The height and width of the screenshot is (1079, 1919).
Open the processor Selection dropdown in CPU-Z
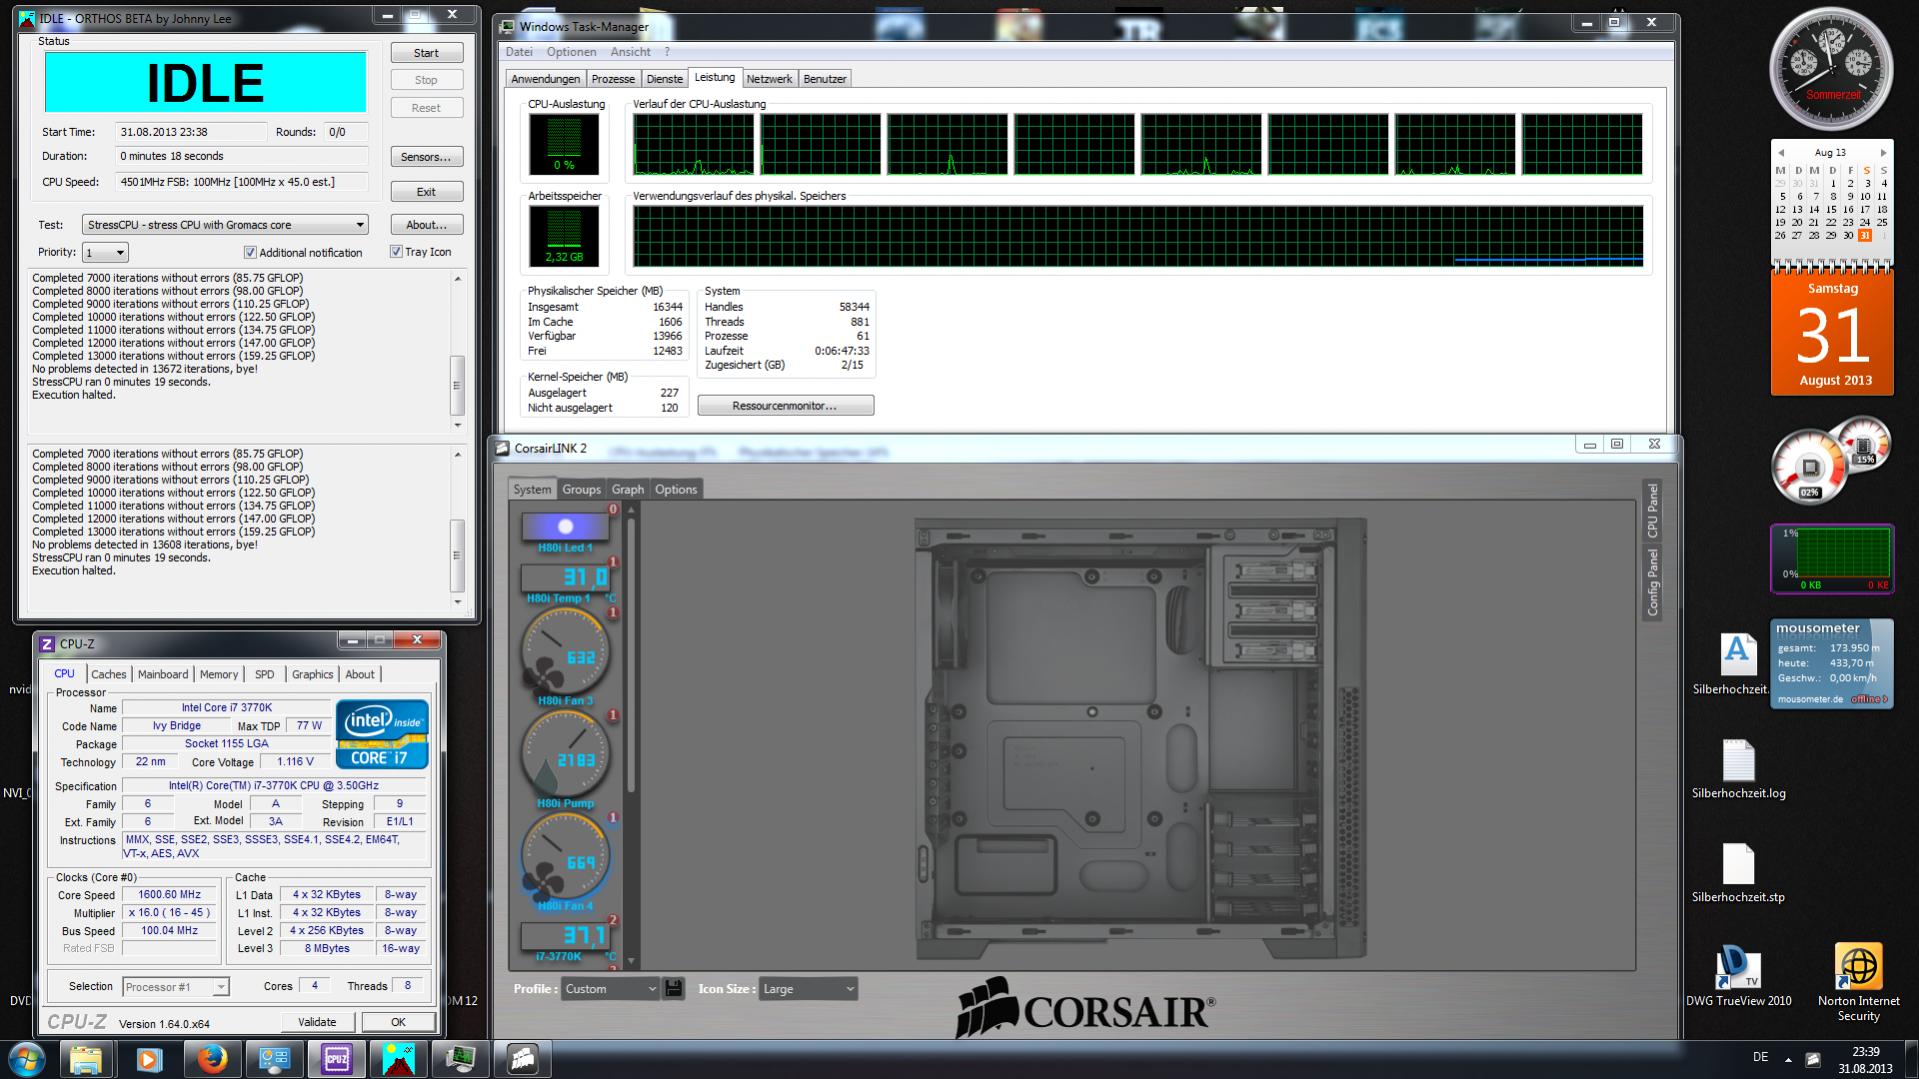(176, 987)
